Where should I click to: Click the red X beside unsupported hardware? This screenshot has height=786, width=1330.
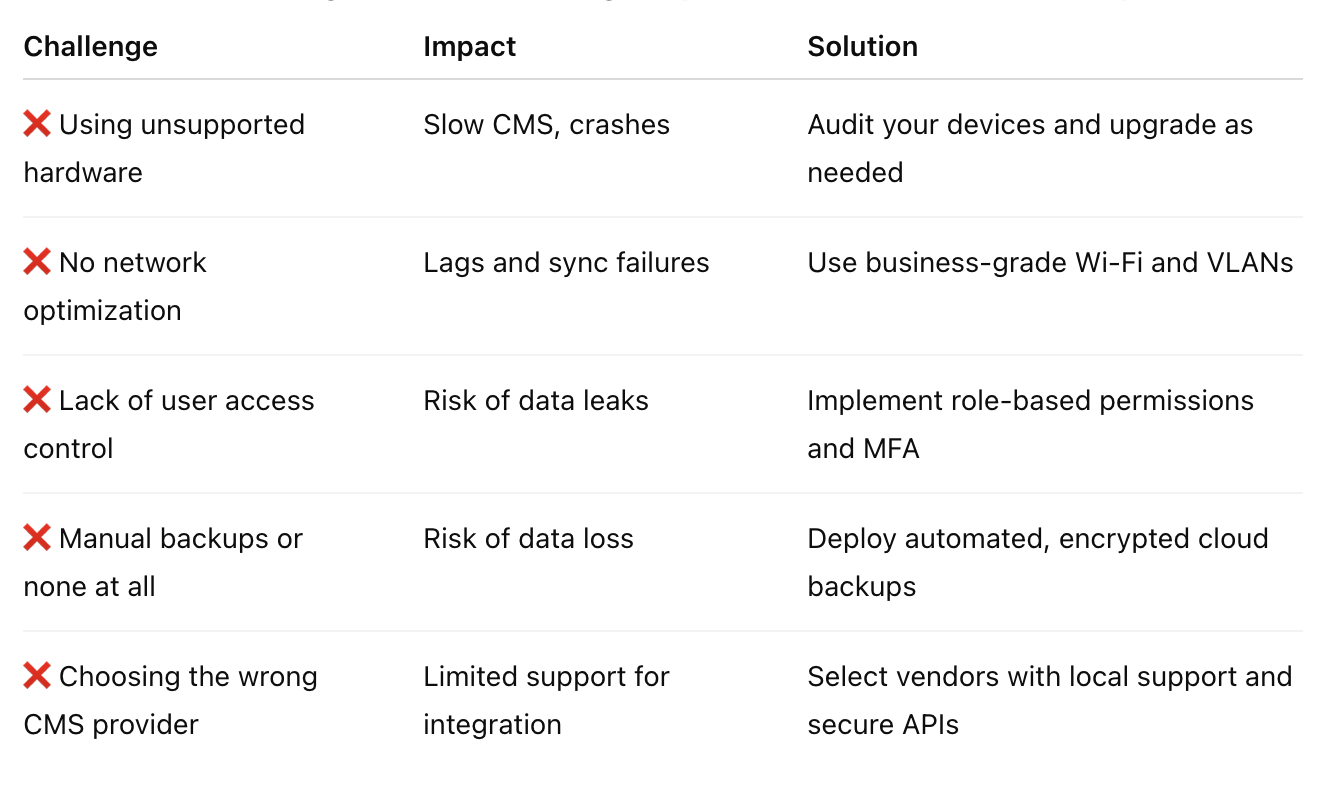(37, 125)
